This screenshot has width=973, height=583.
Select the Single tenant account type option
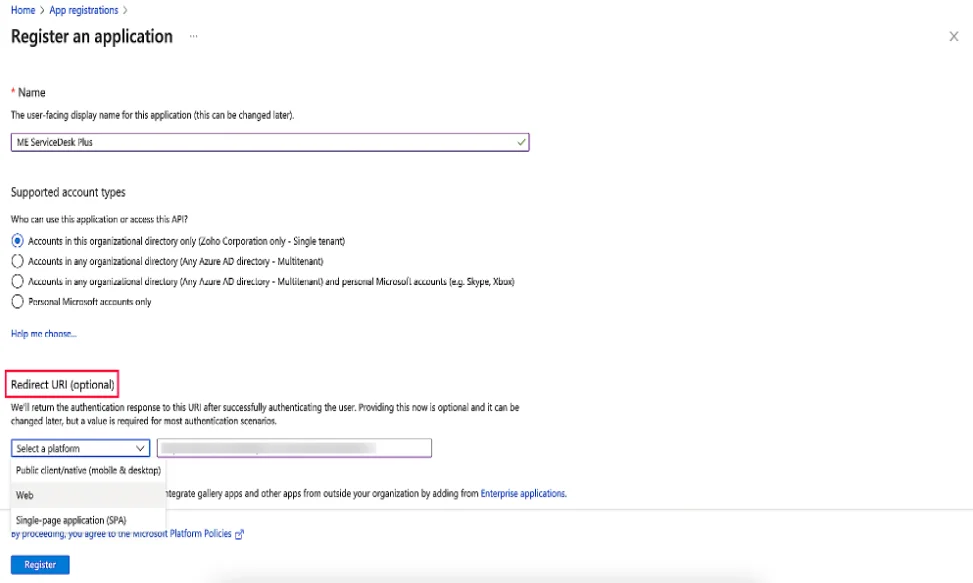tap(17, 241)
